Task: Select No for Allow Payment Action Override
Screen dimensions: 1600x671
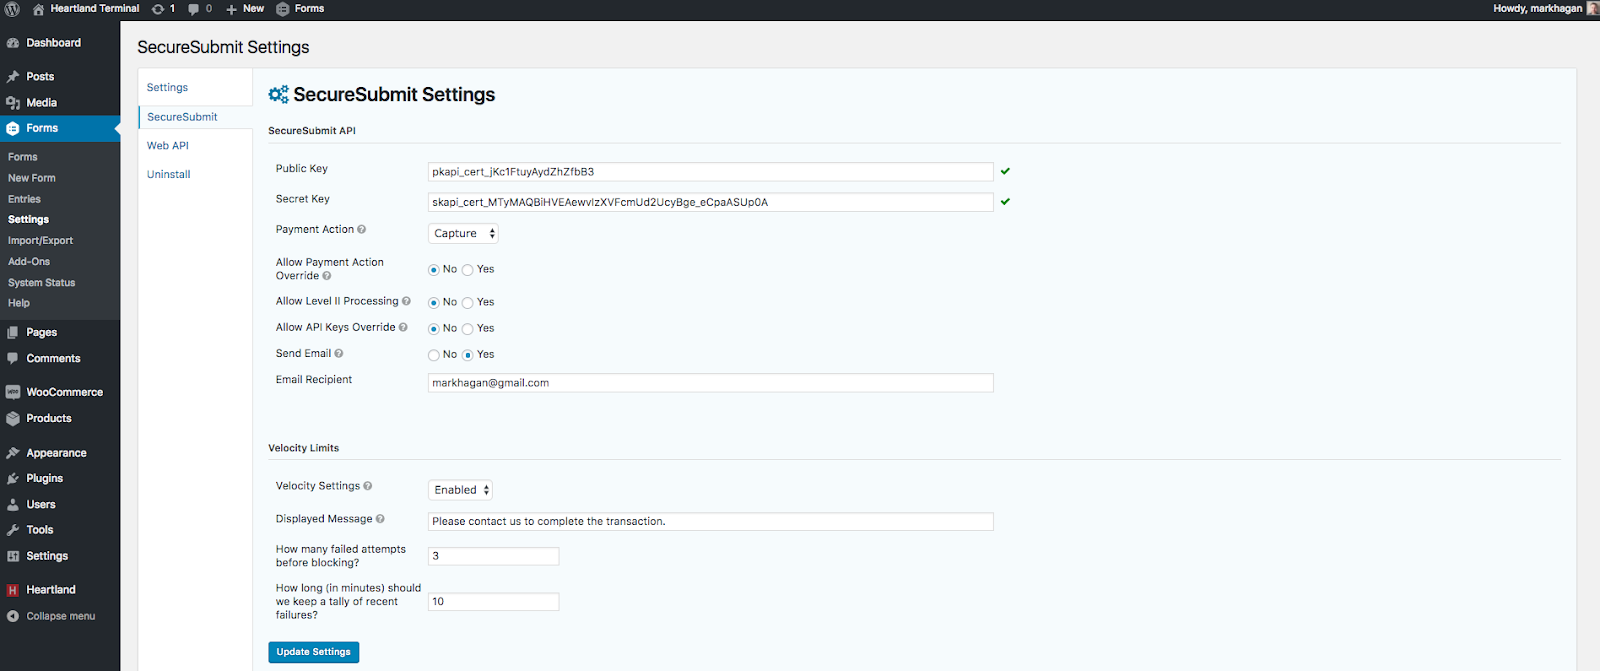Action: [x=434, y=270]
